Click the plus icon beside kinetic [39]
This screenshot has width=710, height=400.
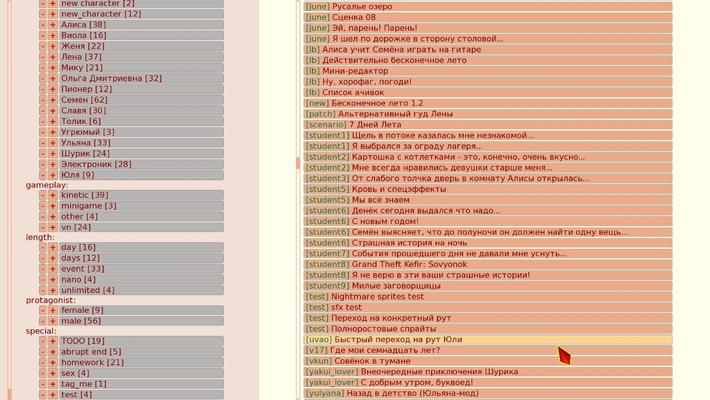click(53, 195)
